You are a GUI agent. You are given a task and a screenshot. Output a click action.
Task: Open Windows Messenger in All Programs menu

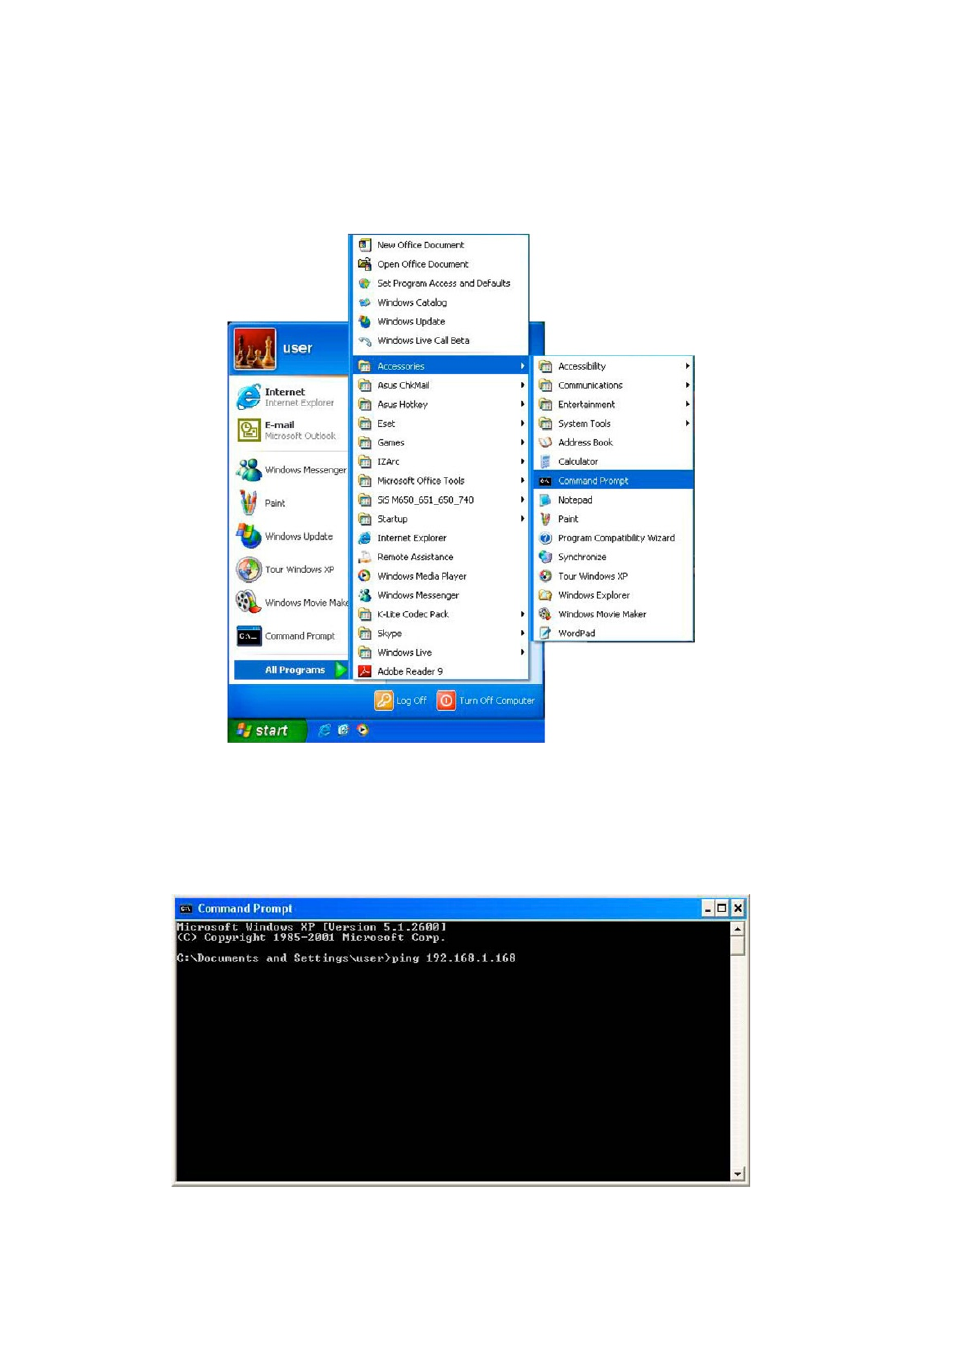(440, 595)
